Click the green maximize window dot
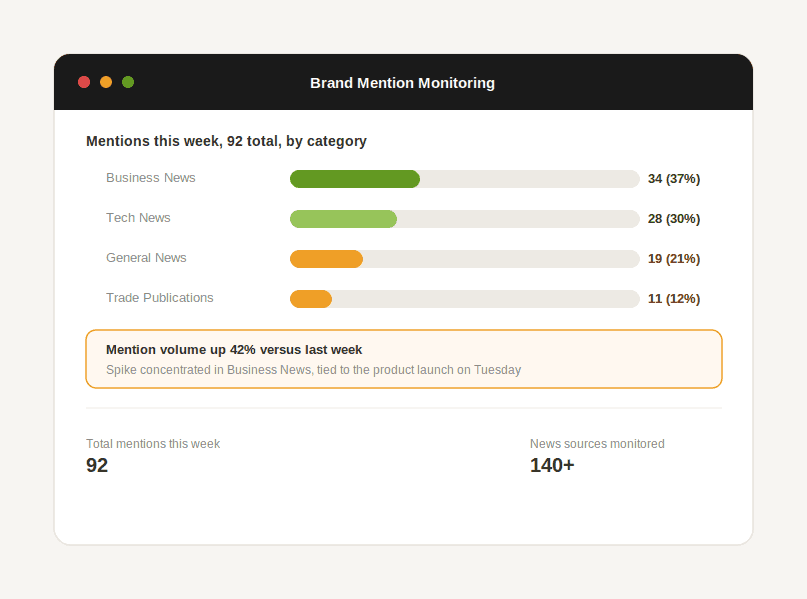Screen dimensions: 807x599 [128, 82]
